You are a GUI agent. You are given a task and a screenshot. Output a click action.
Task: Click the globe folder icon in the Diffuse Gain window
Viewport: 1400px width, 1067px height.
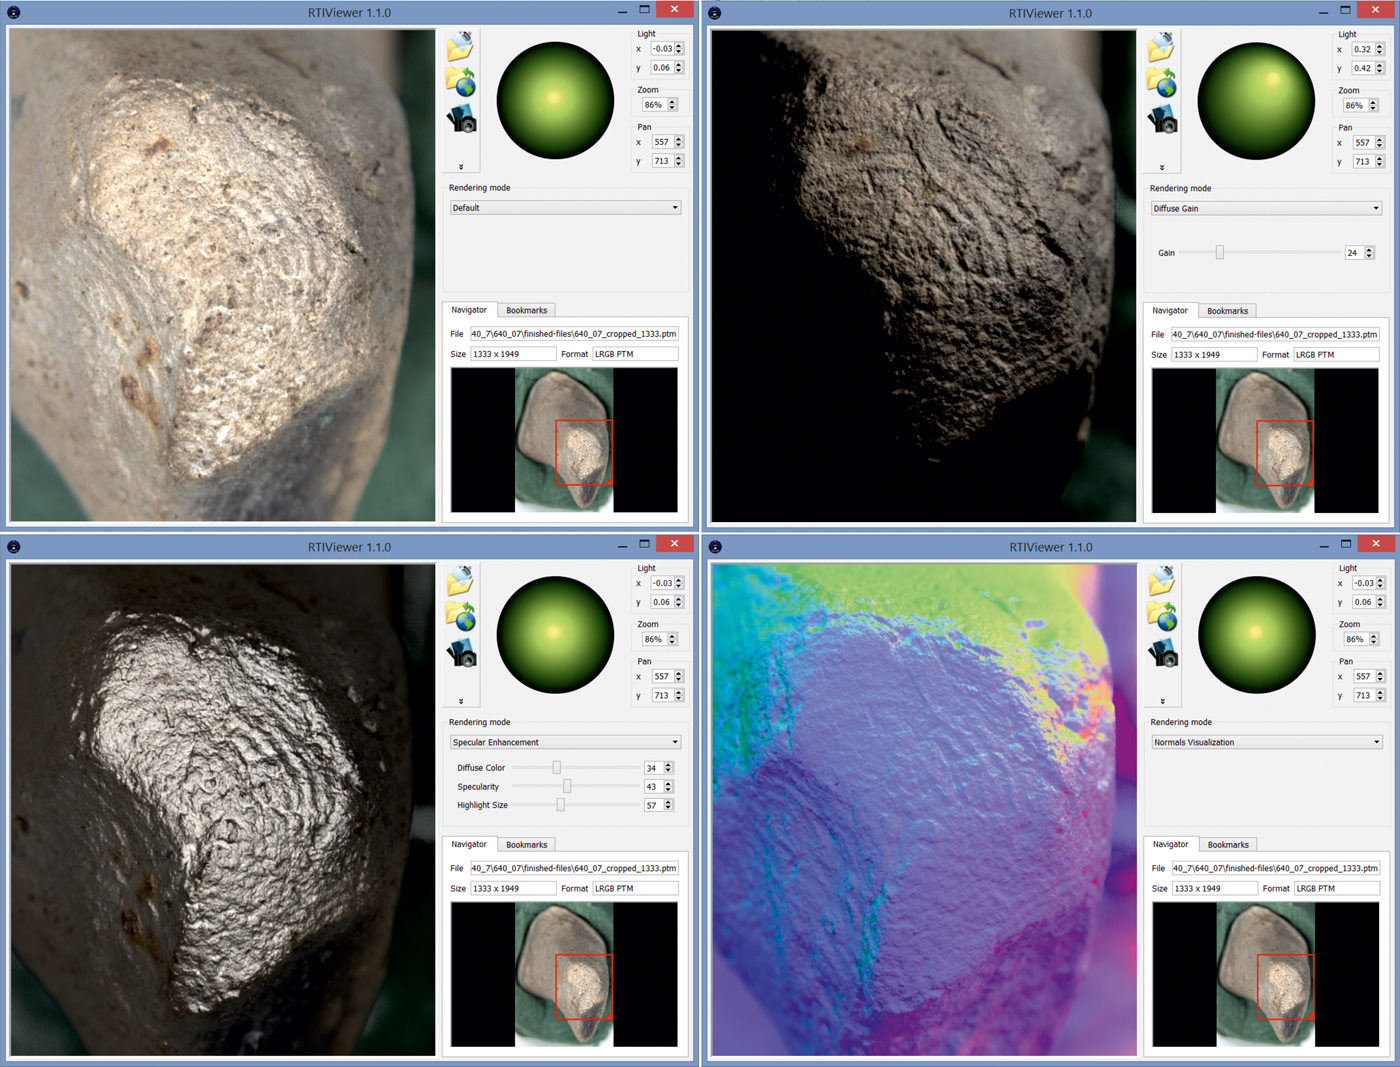point(1161,82)
